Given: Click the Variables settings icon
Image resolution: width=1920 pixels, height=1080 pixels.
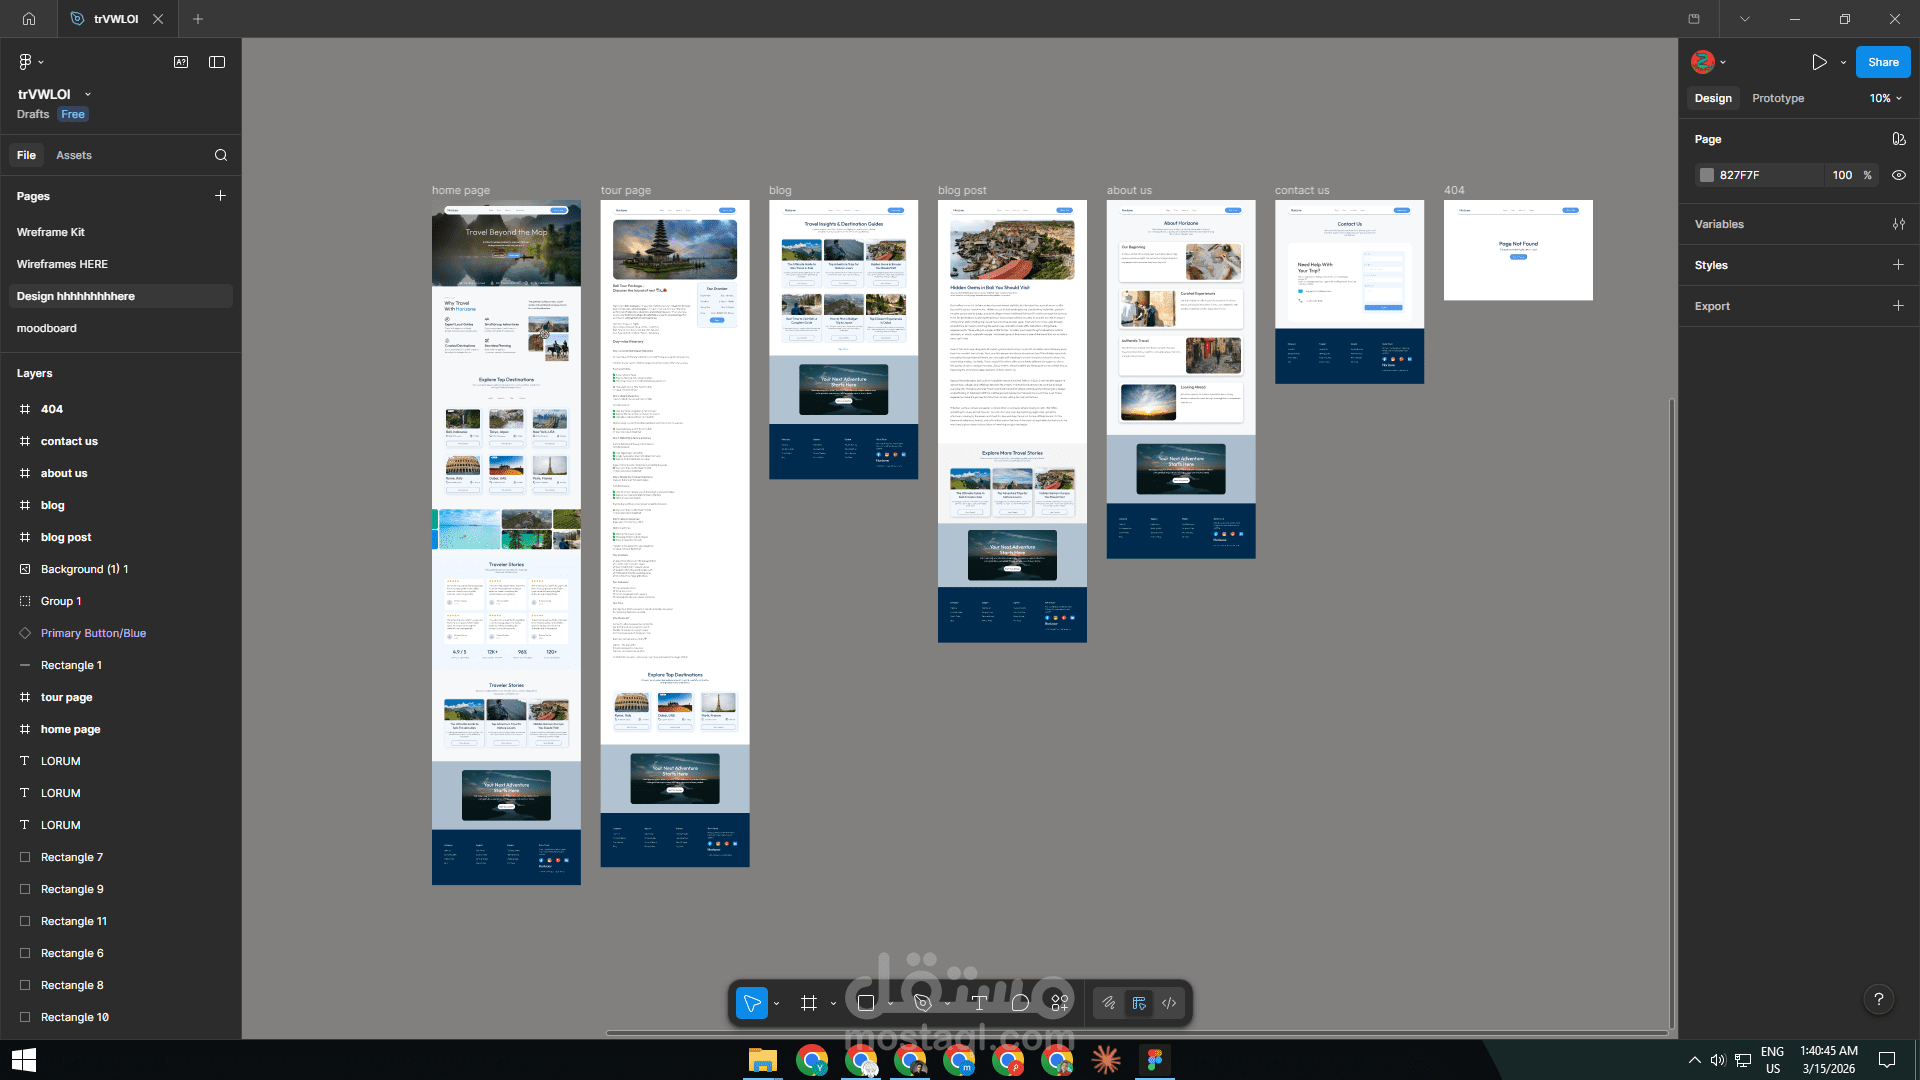Looking at the screenshot, I should (x=1898, y=224).
